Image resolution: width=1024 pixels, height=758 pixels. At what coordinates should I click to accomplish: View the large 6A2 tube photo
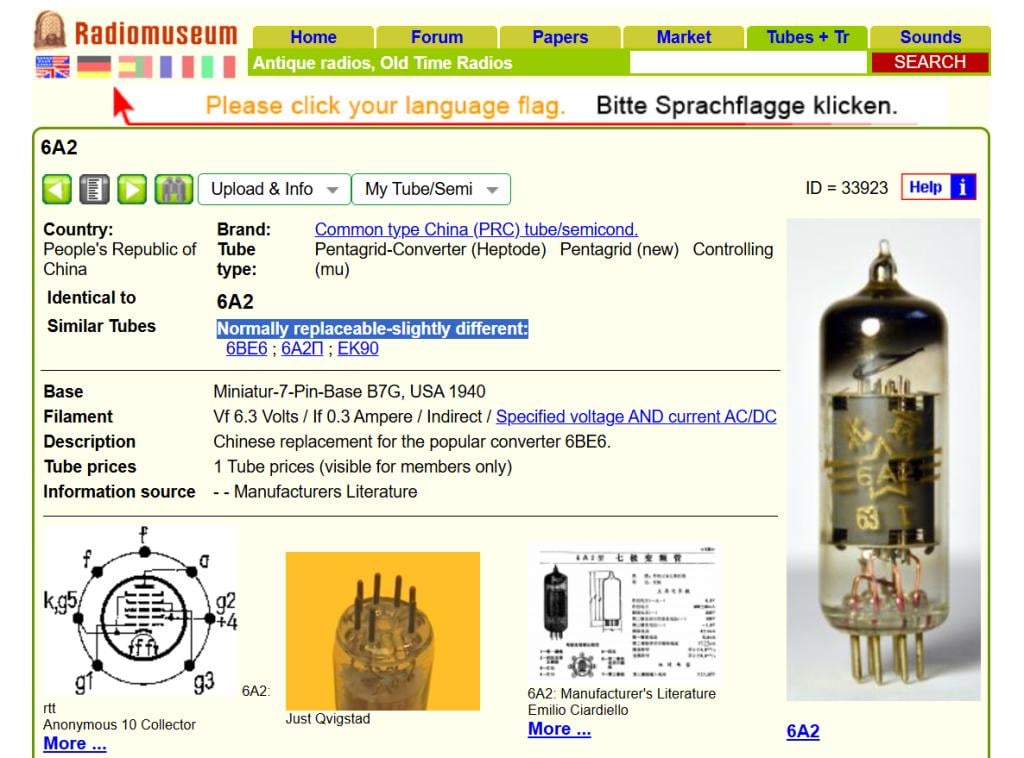(x=883, y=460)
